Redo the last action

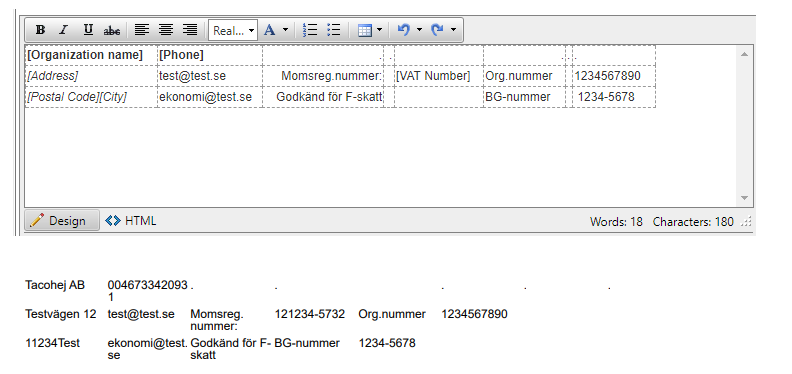click(437, 30)
